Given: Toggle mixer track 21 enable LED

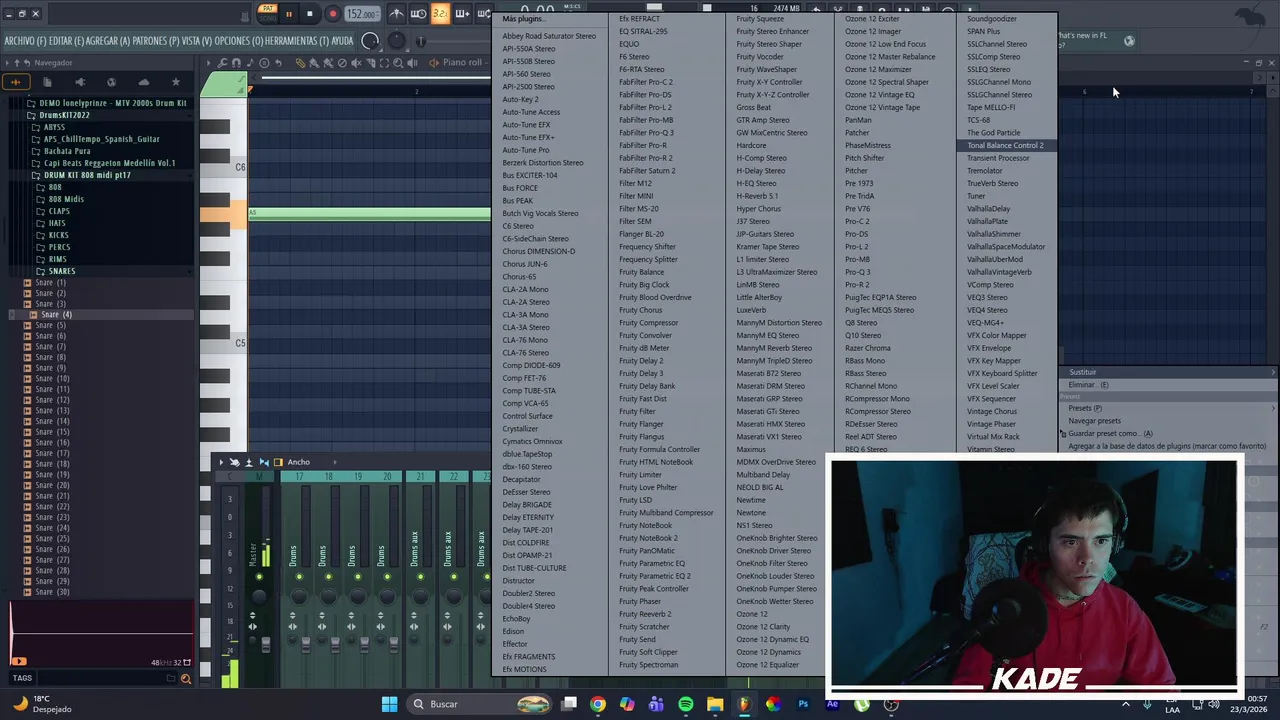Looking at the screenshot, I should point(420,577).
